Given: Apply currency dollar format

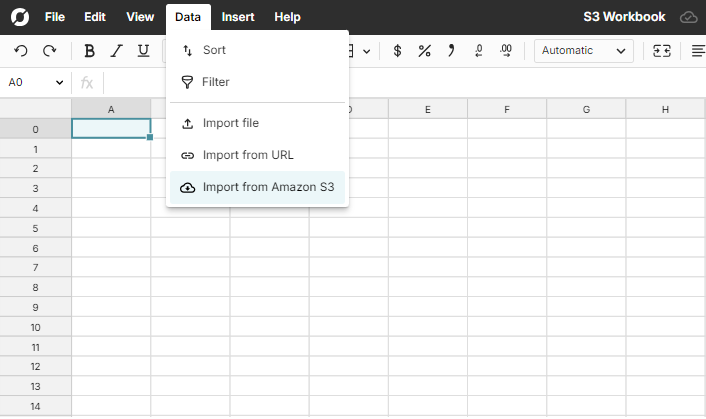Looking at the screenshot, I should [398, 51].
